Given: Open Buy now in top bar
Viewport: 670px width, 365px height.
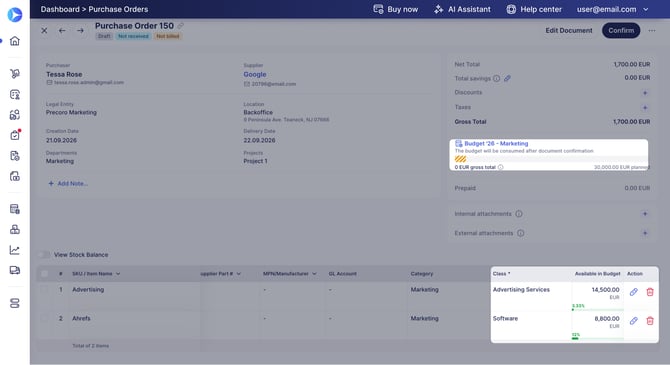Looking at the screenshot, I should tap(396, 9).
